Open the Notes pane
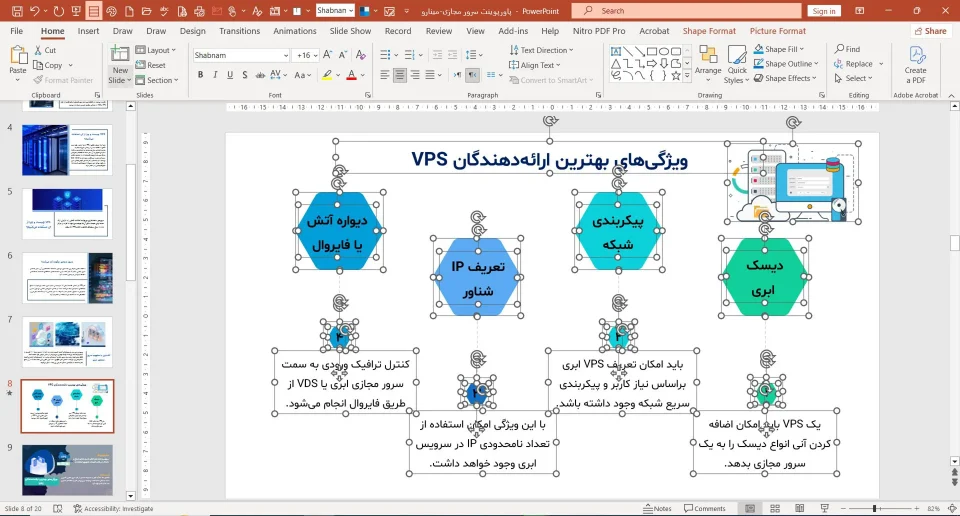The height and width of the screenshot is (516, 960). (x=657, y=509)
